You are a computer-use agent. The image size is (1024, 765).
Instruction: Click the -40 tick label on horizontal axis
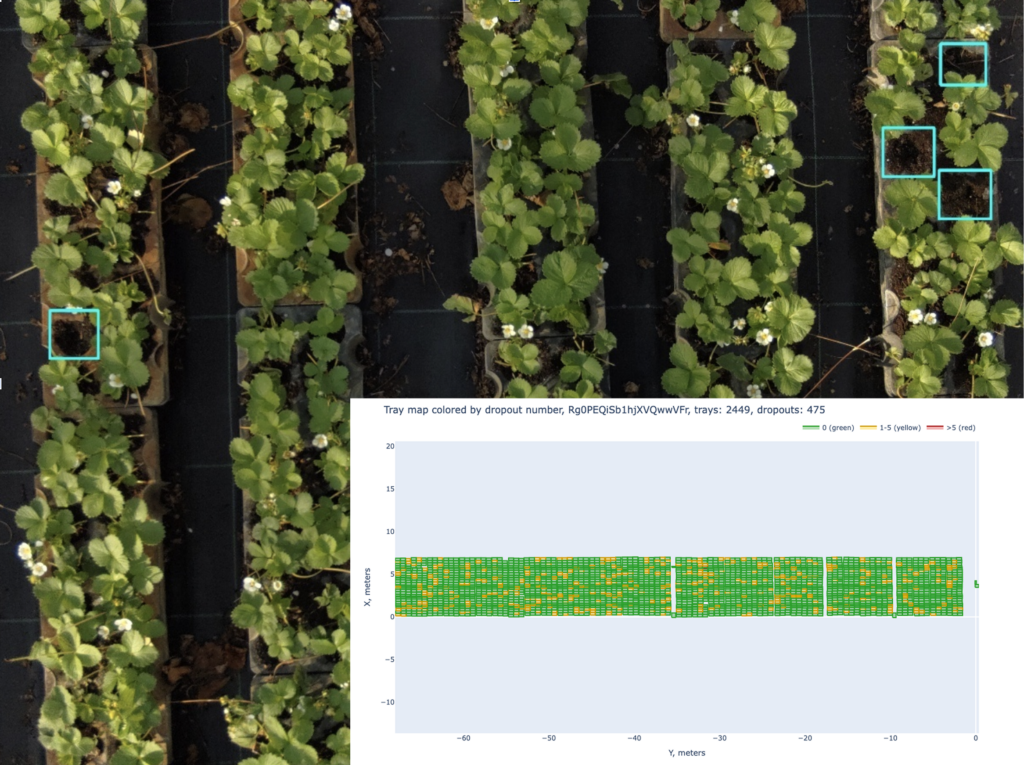click(634, 739)
